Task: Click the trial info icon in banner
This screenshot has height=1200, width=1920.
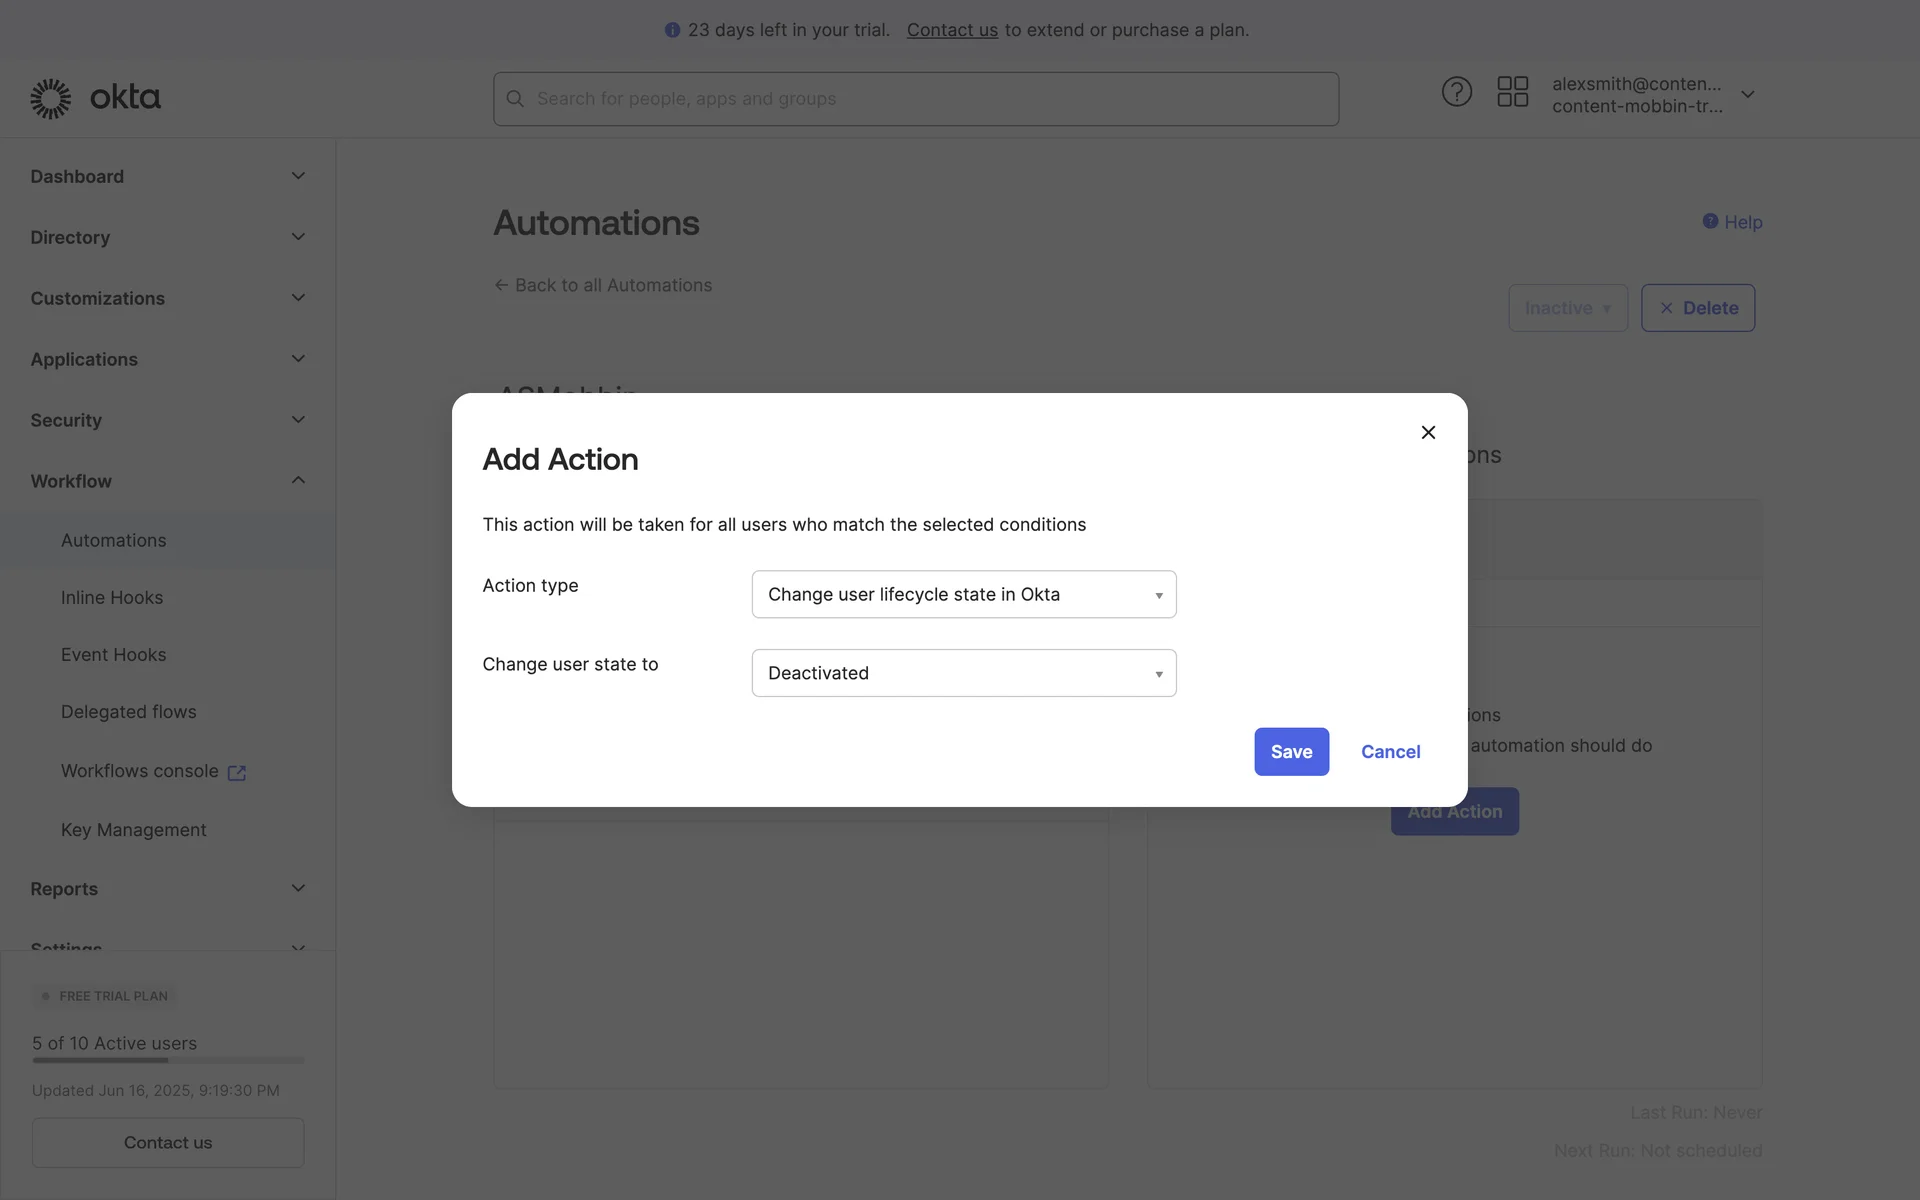Action: pyautogui.click(x=672, y=30)
